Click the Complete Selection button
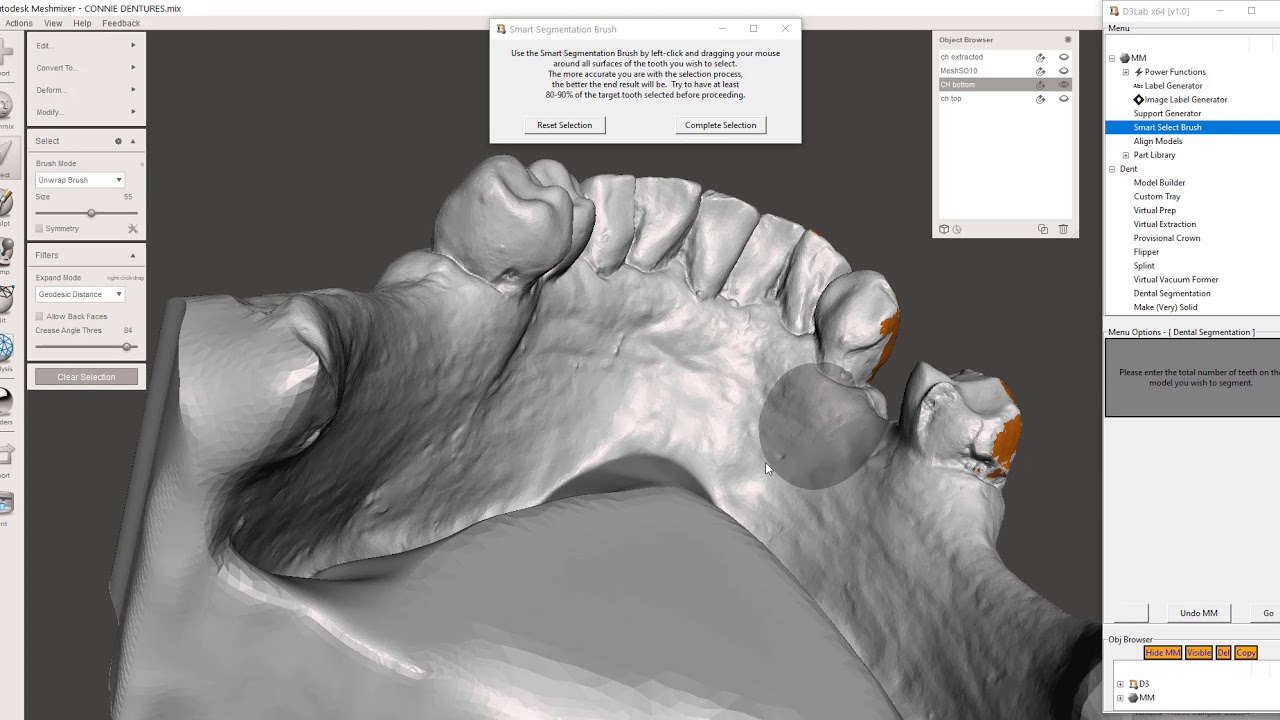This screenshot has width=1280, height=720. [x=721, y=125]
